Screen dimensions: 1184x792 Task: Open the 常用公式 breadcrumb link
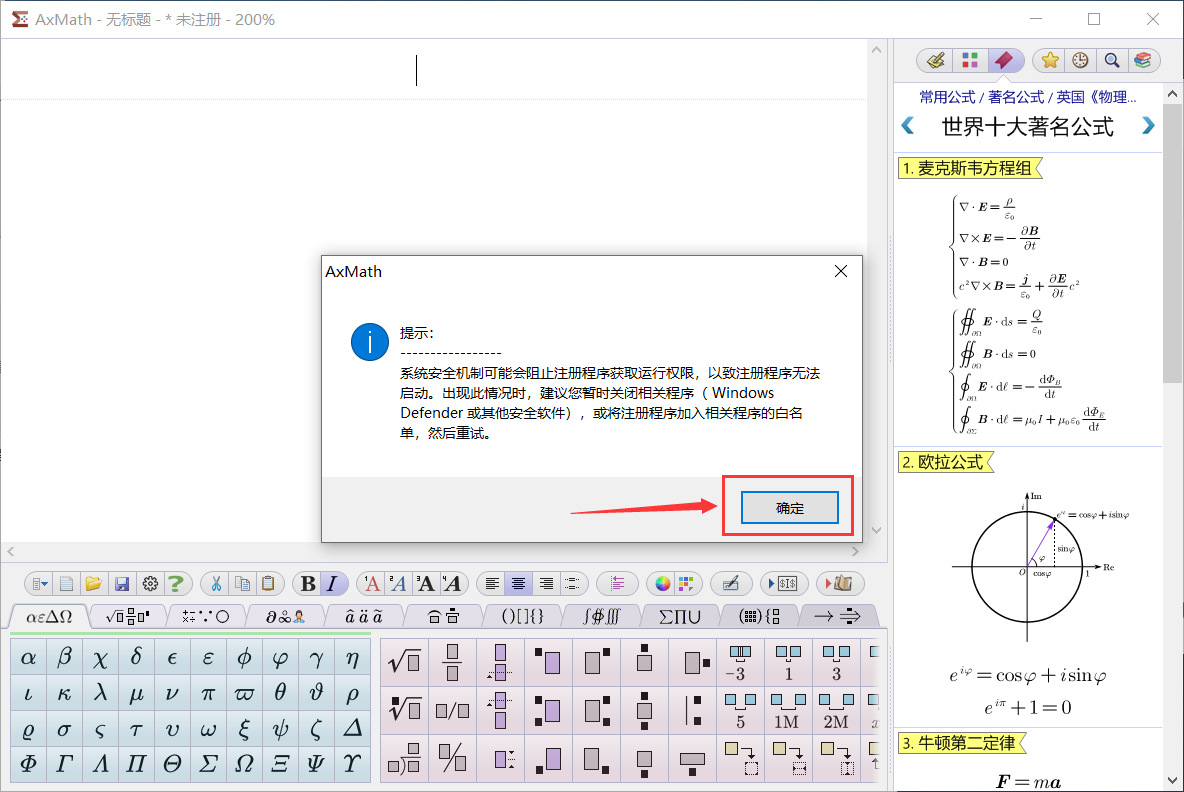click(x=946, y=97)
